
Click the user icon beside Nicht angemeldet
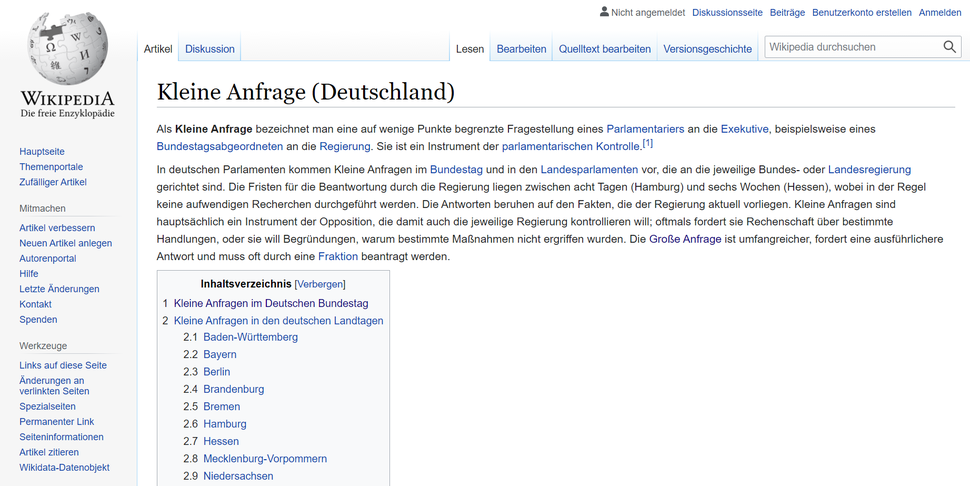tap(604, 12)
